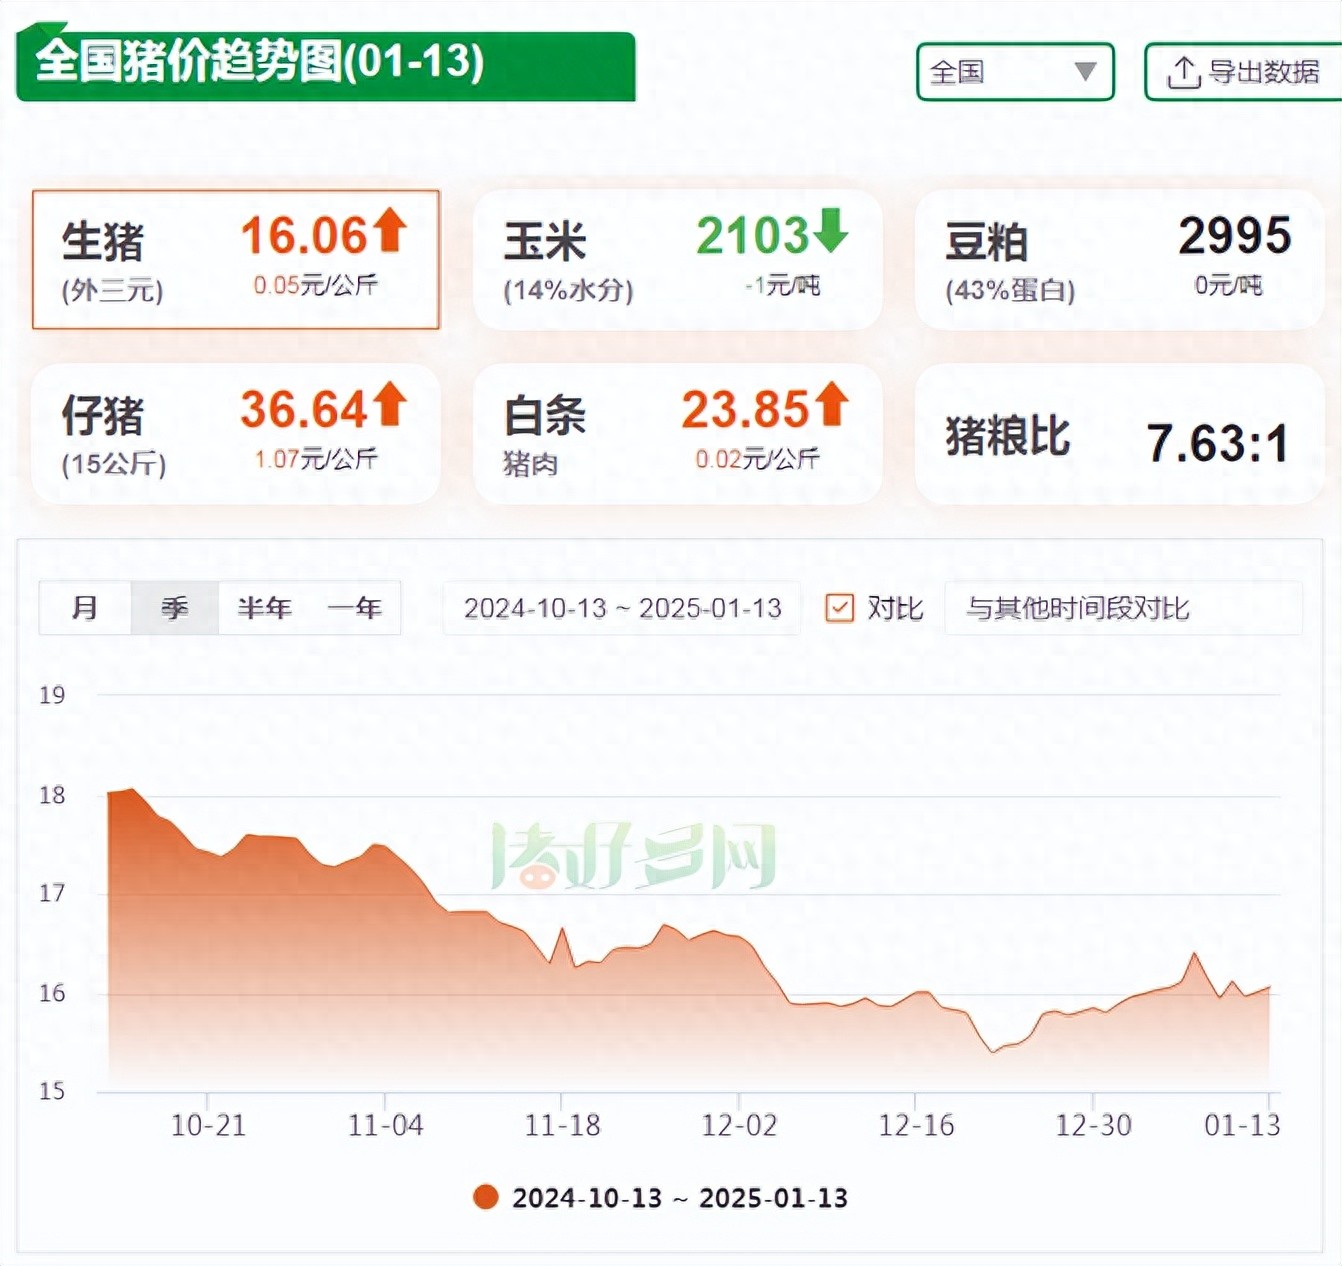Screen dimensions: 1342x1266
Task: Click the 1.07元/公斤 change text
Action: pos(315,459)
